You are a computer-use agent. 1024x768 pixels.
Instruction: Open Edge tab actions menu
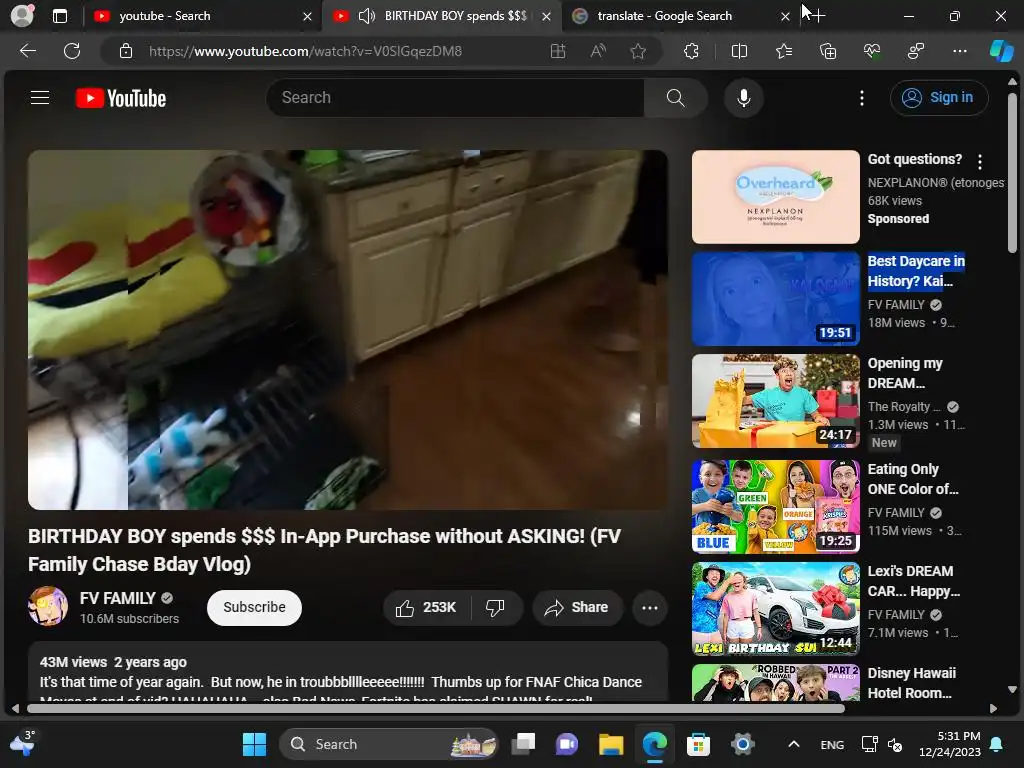click(59, 16)
